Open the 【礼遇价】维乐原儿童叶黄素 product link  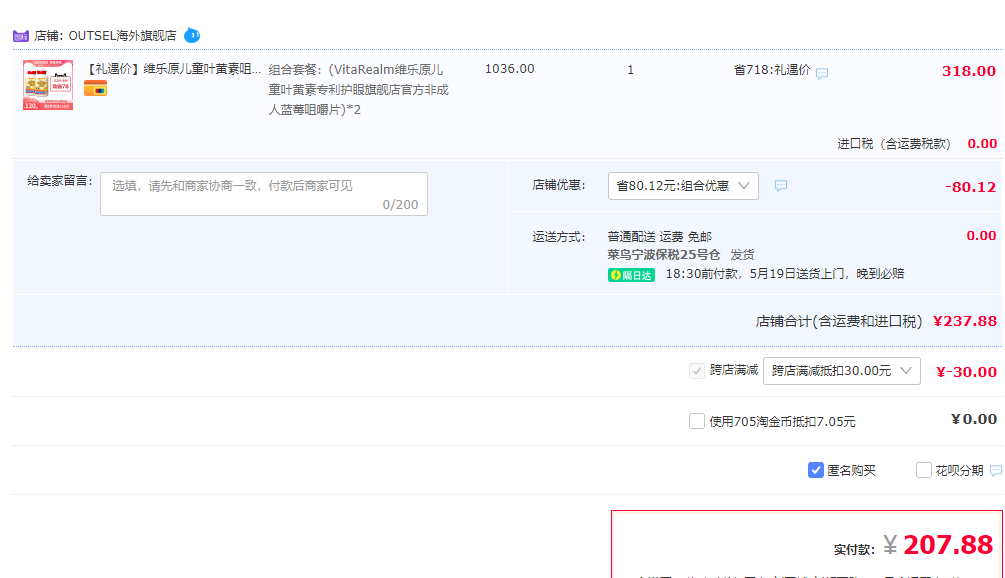[x=172, y=69]
